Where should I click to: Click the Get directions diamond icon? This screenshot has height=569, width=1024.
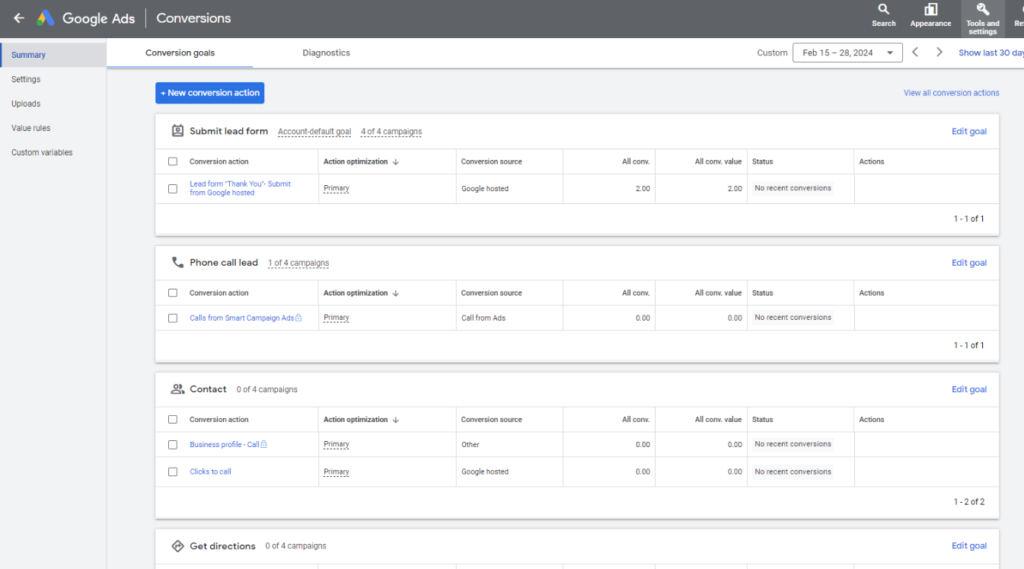(x=178, y=546)
